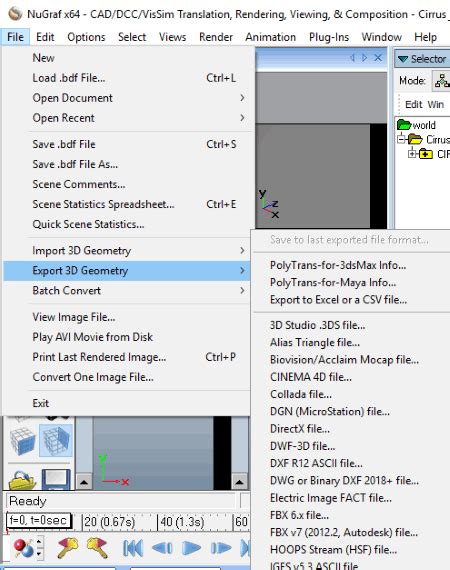Viewport: 450px width, 570px height.
Task: Open the Open Recent submenu
Action: click(126, 118)
